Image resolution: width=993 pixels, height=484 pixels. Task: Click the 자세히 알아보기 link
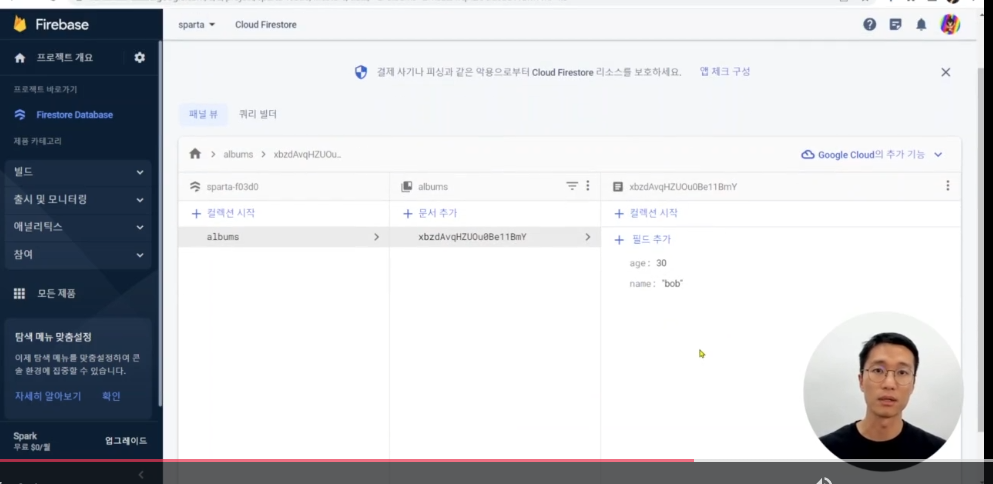point(48,397)
